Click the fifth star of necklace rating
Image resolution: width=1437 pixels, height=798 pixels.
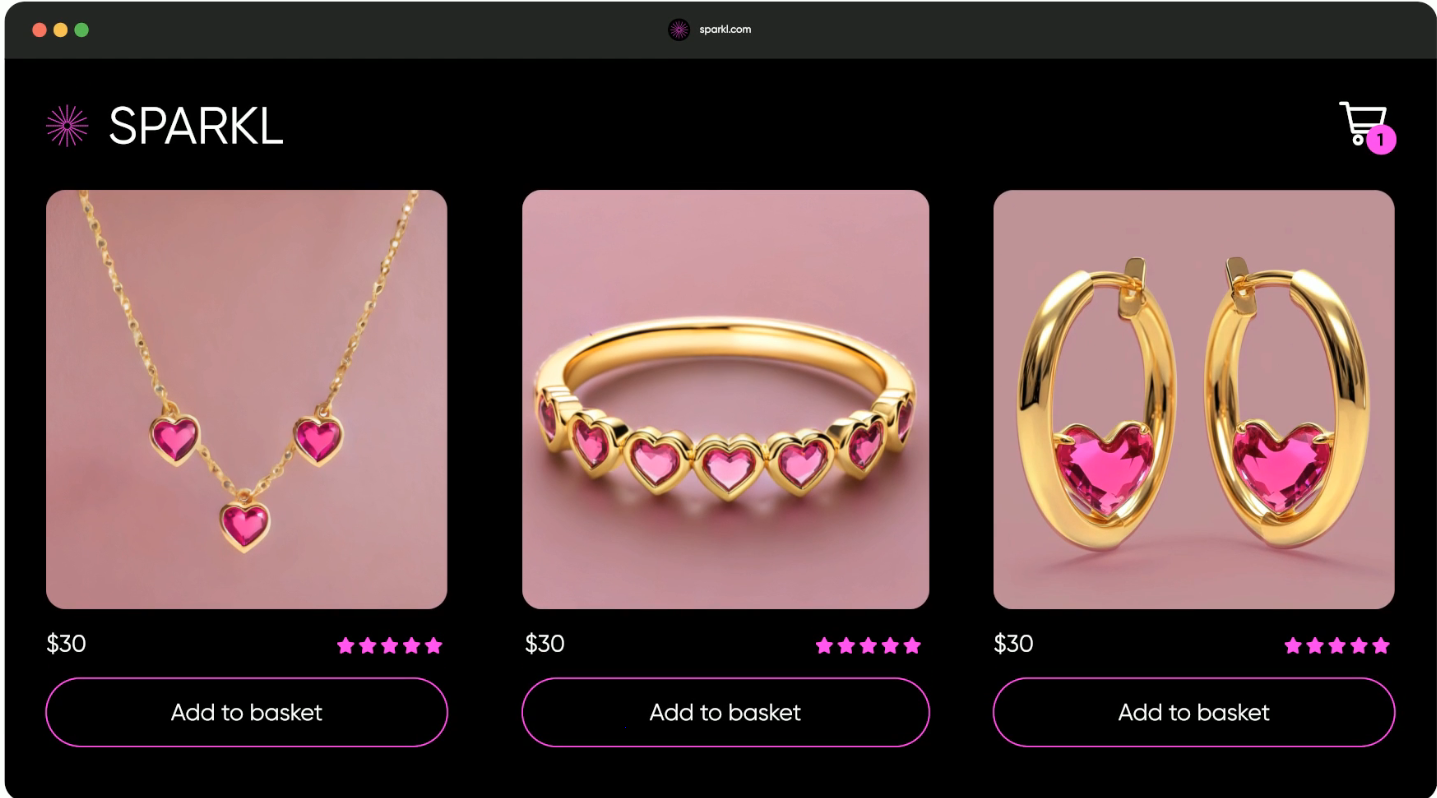coord(433,645)
